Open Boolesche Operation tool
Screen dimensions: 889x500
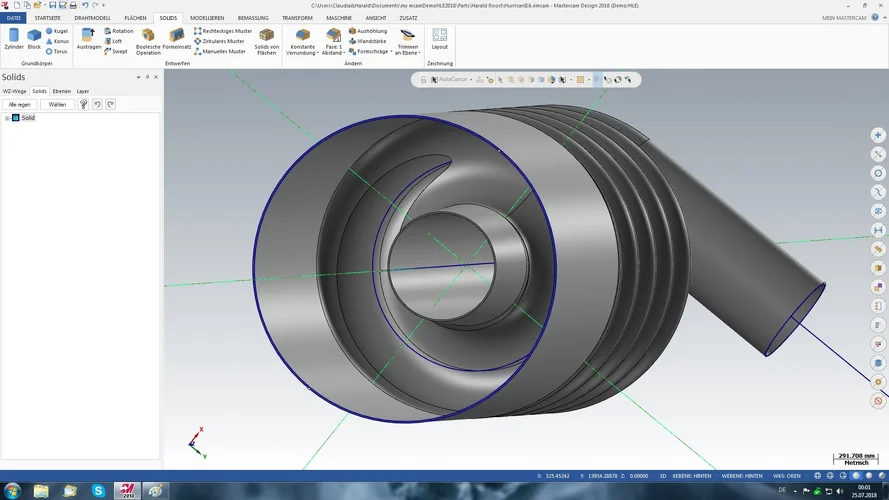[x=148, y=40]
